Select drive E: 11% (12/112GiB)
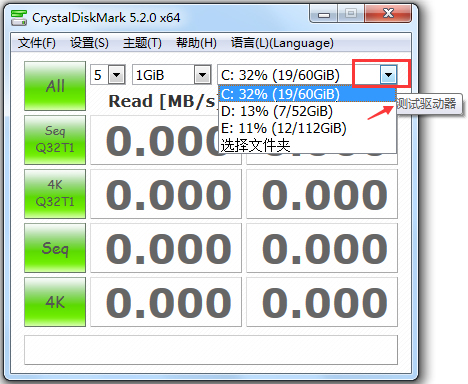Viewport: 468px width, 384px height. pyautogui.click(x=307, y=128)
